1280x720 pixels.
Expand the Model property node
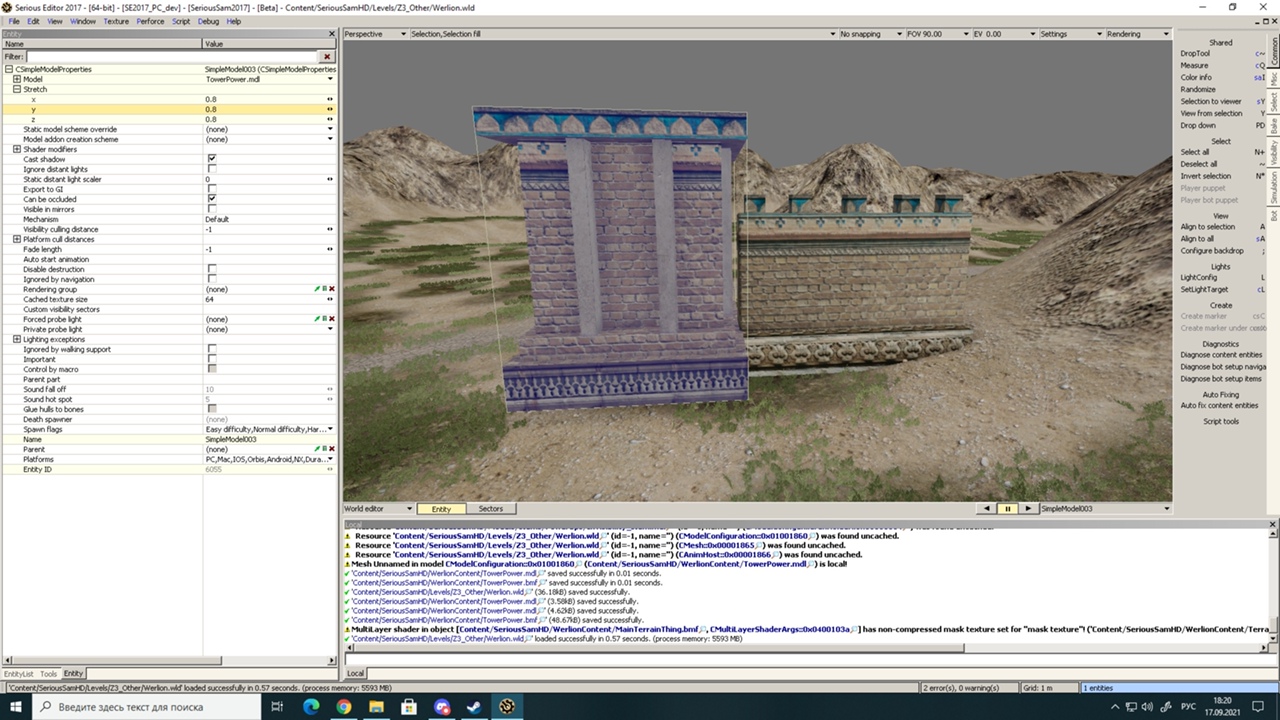click(17, 79)
